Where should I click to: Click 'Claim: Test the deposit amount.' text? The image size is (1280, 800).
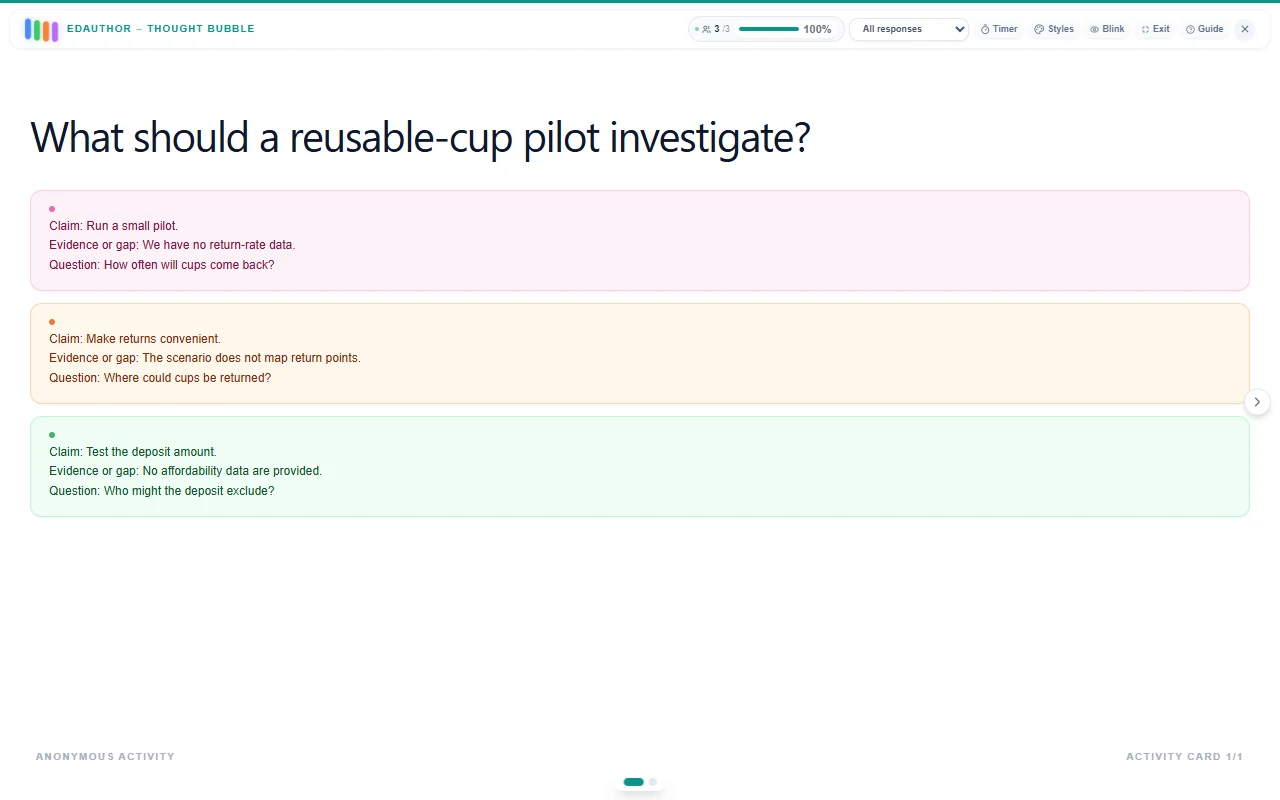pyautogui.click(x=133, y=452)
